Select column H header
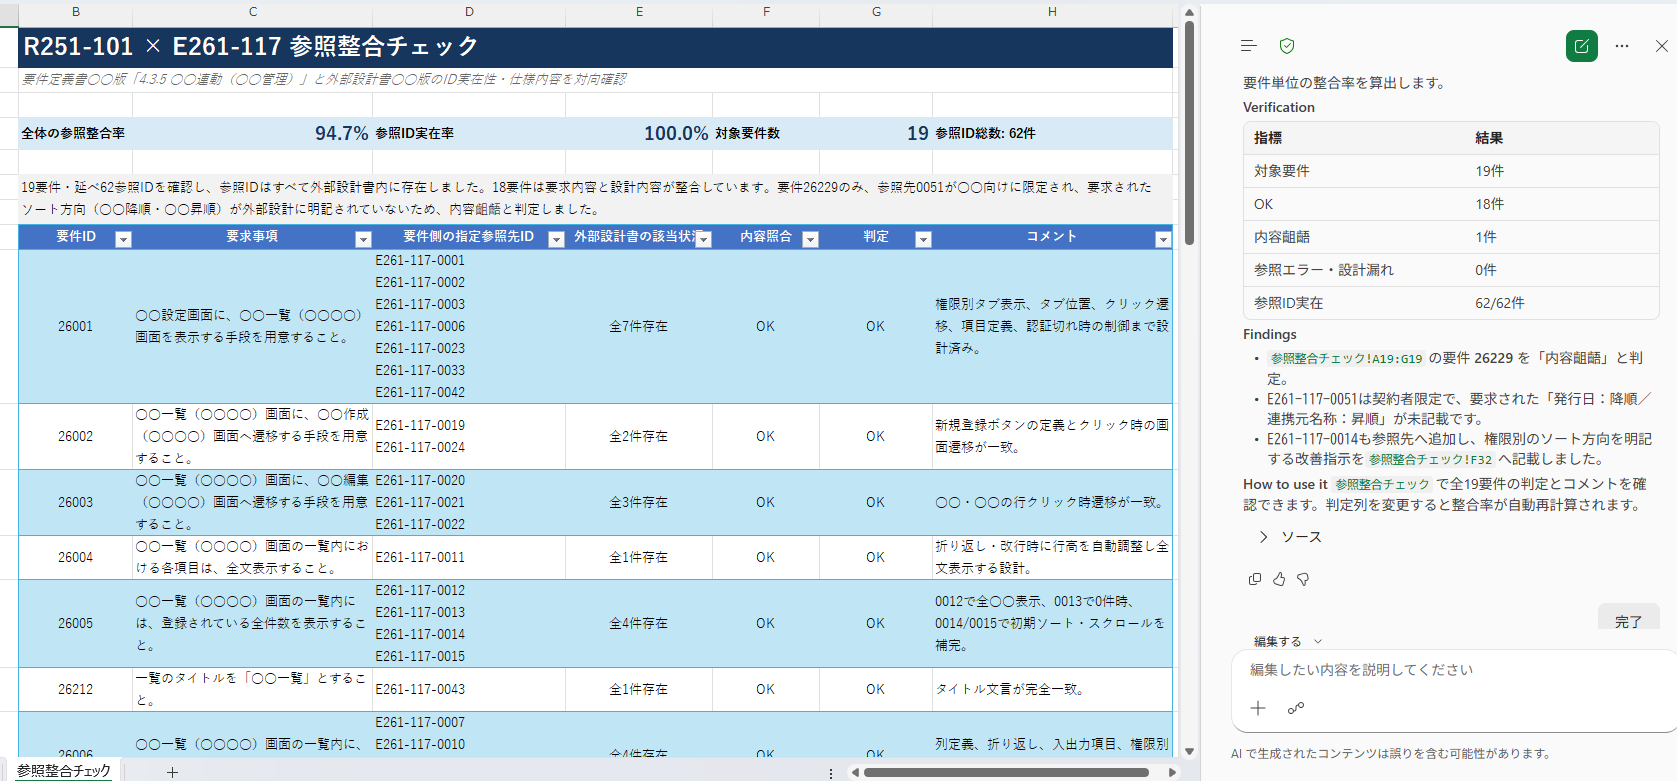This screenshot has width=1677, height=781. (x=1052, y=12)
